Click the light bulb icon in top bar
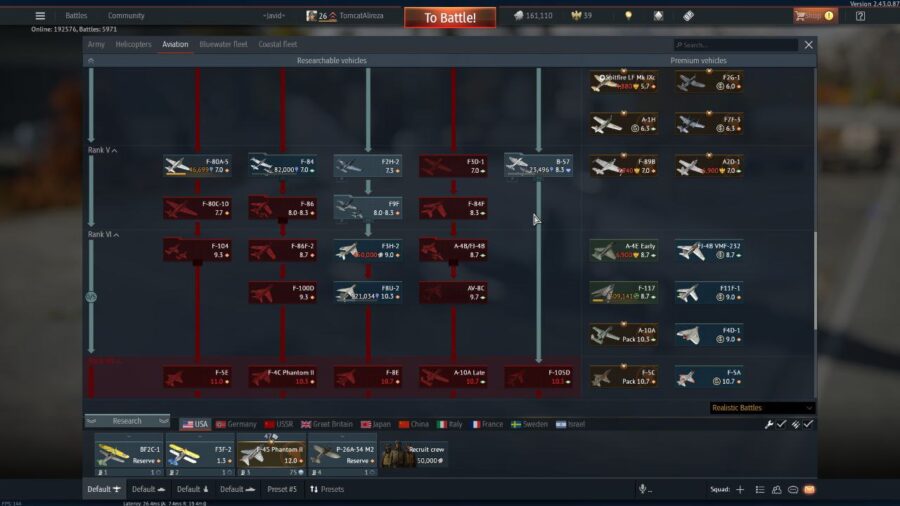The image size is (900, 506). pos(628,16)
